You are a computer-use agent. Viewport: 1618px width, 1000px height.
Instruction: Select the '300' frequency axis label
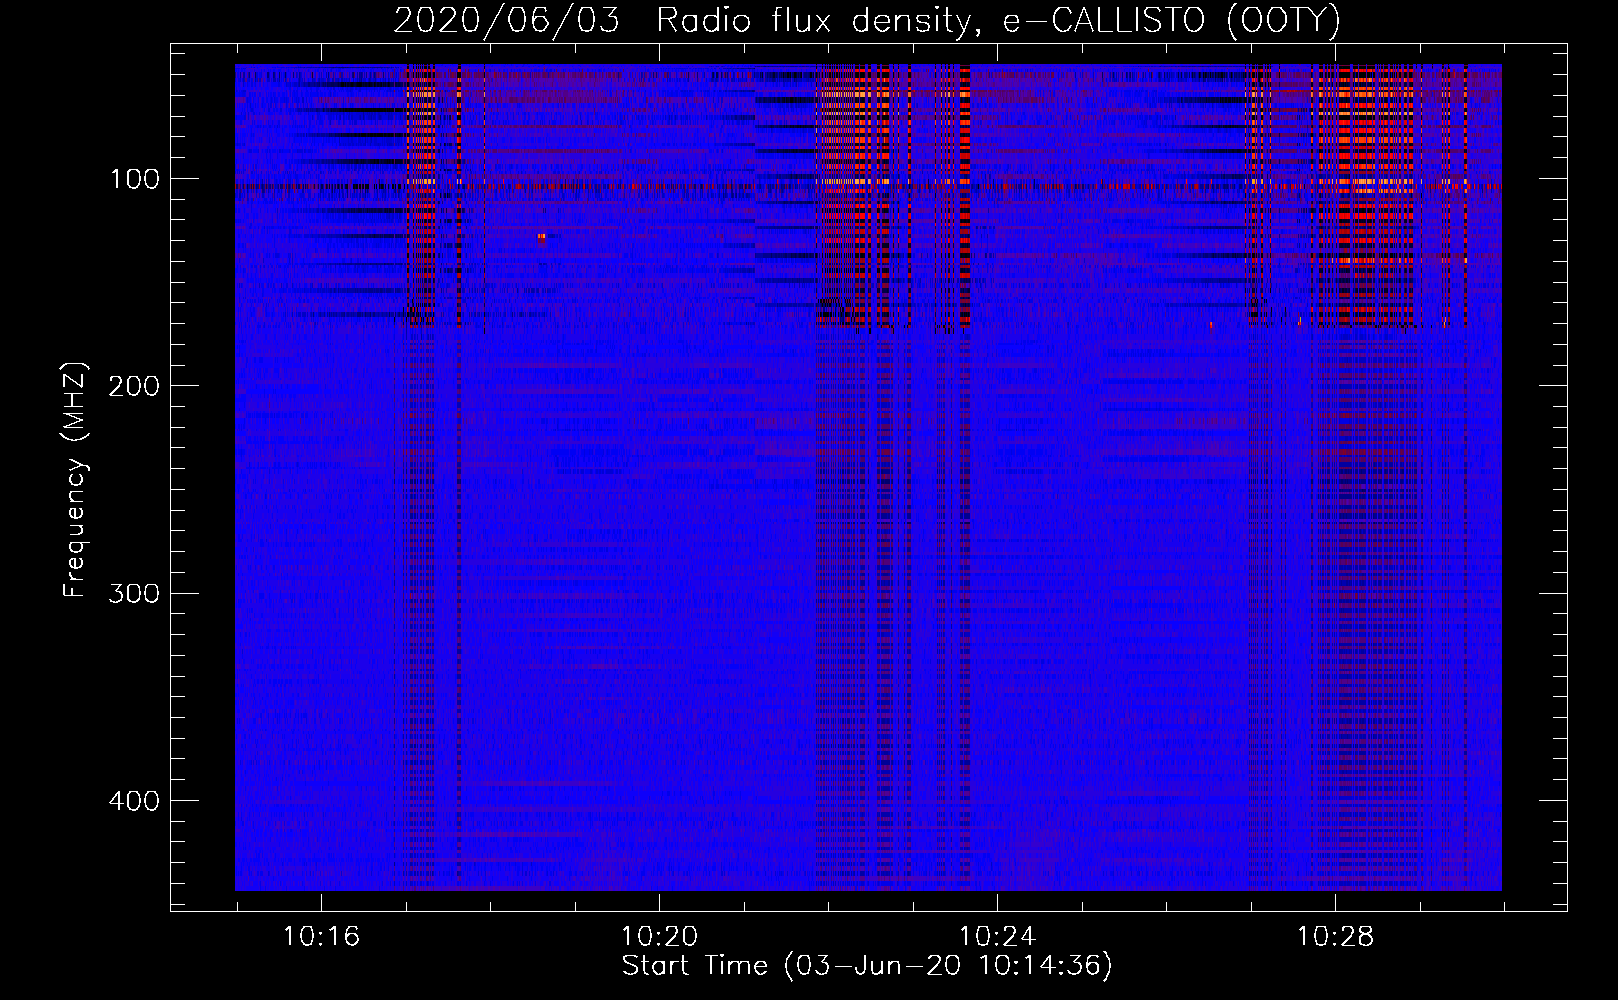pos(134,594)
